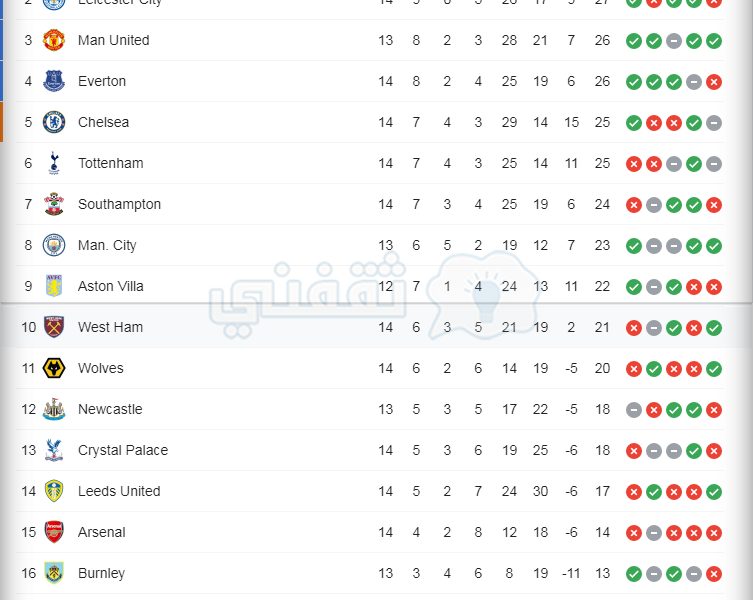
Task: Click the Burnley club crest
Action: (x=54, y=573)
